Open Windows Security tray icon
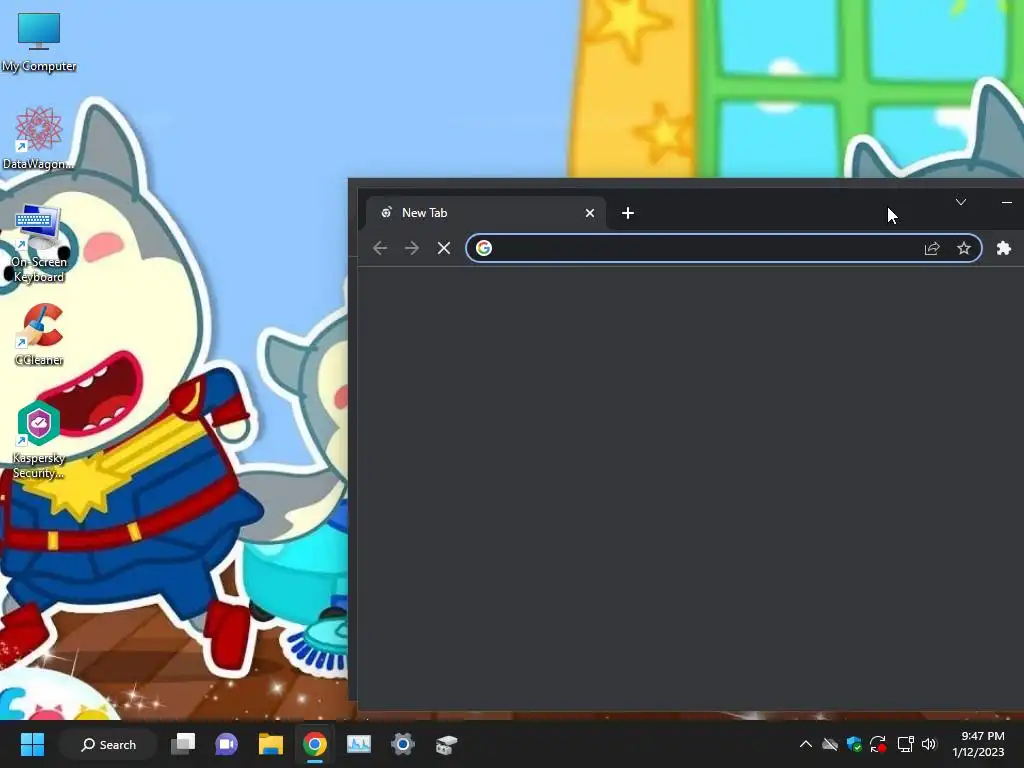Screen dimensions: 1024x768 (x=854, y=744)
